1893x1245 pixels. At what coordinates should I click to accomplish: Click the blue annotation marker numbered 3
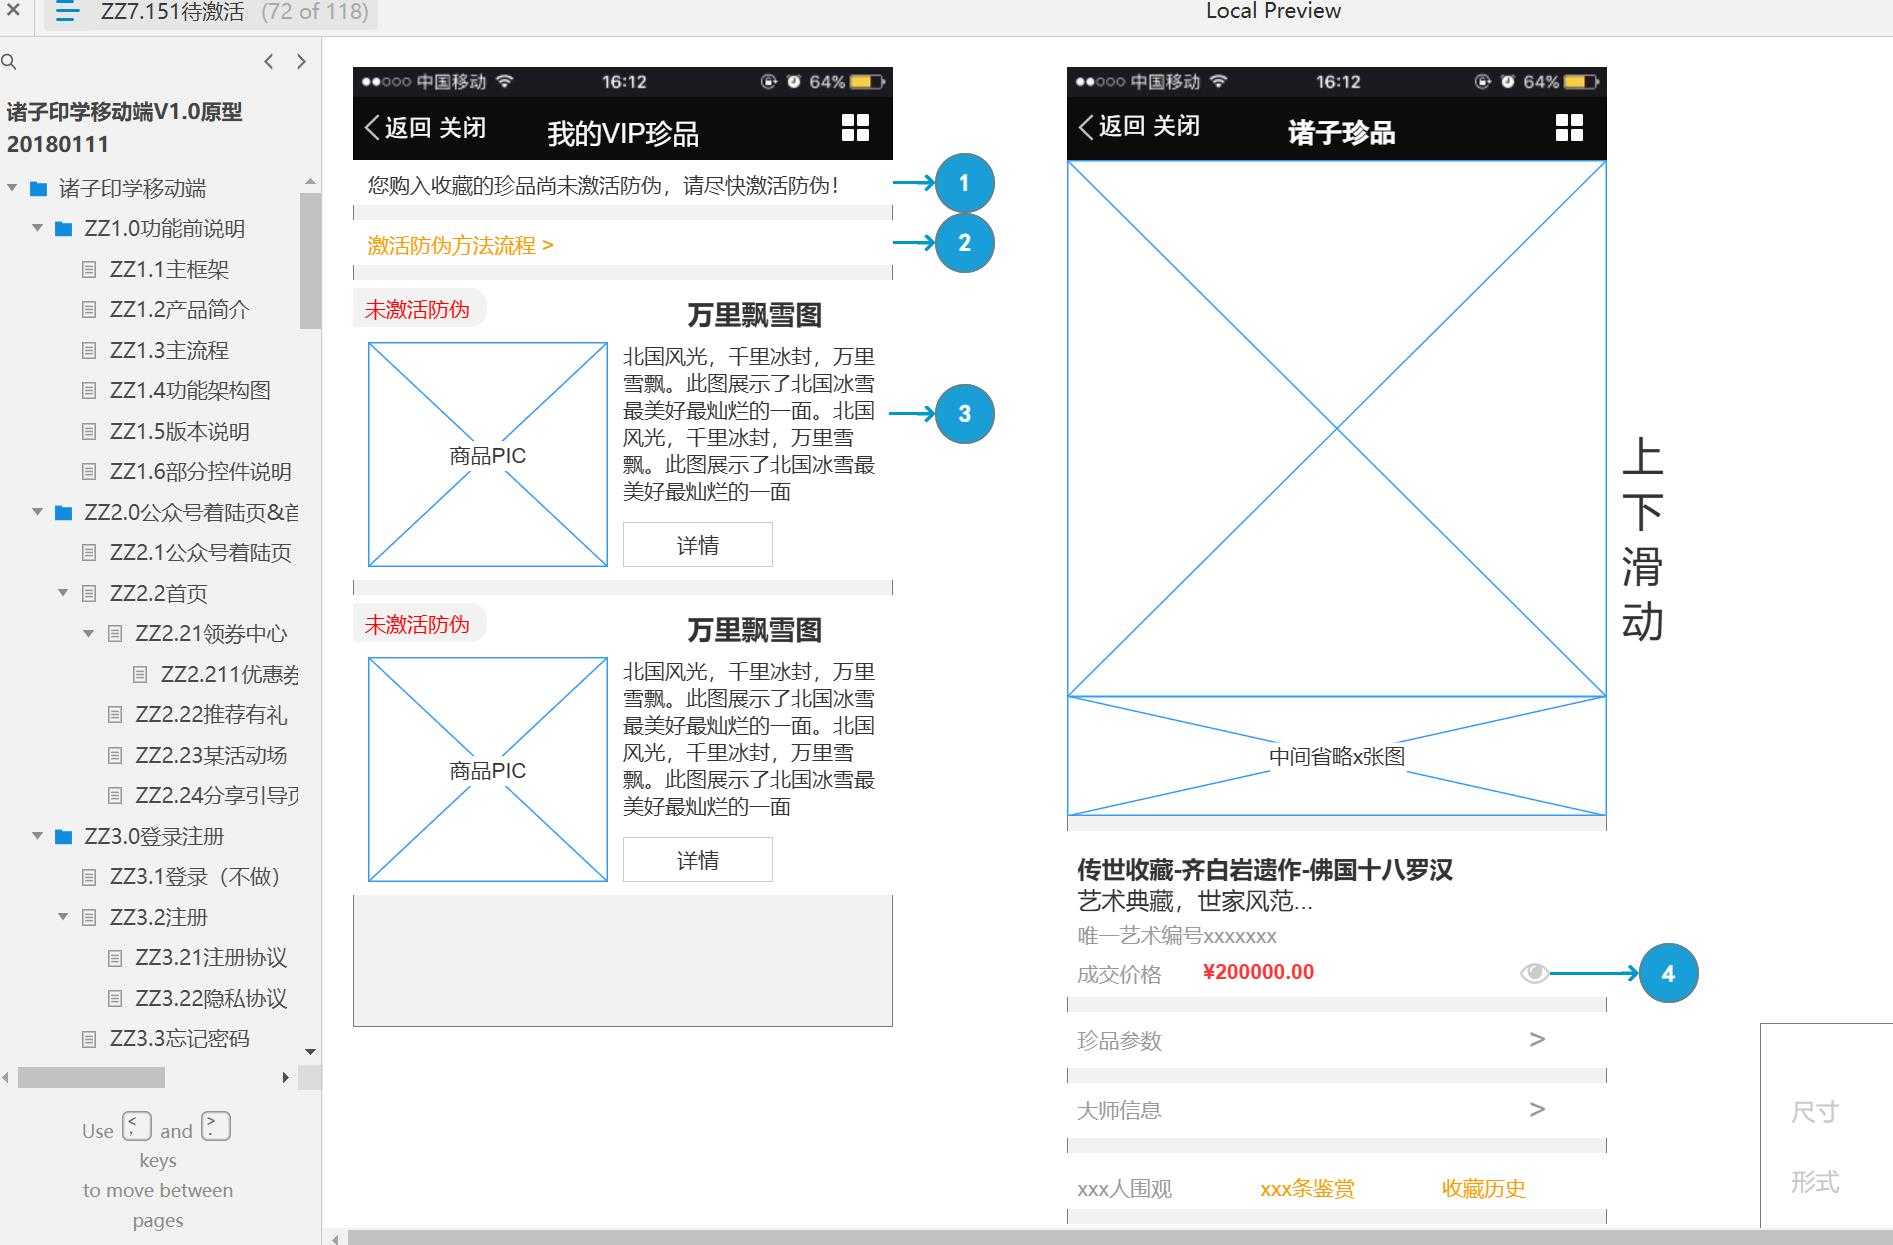(x=964, y=412)
